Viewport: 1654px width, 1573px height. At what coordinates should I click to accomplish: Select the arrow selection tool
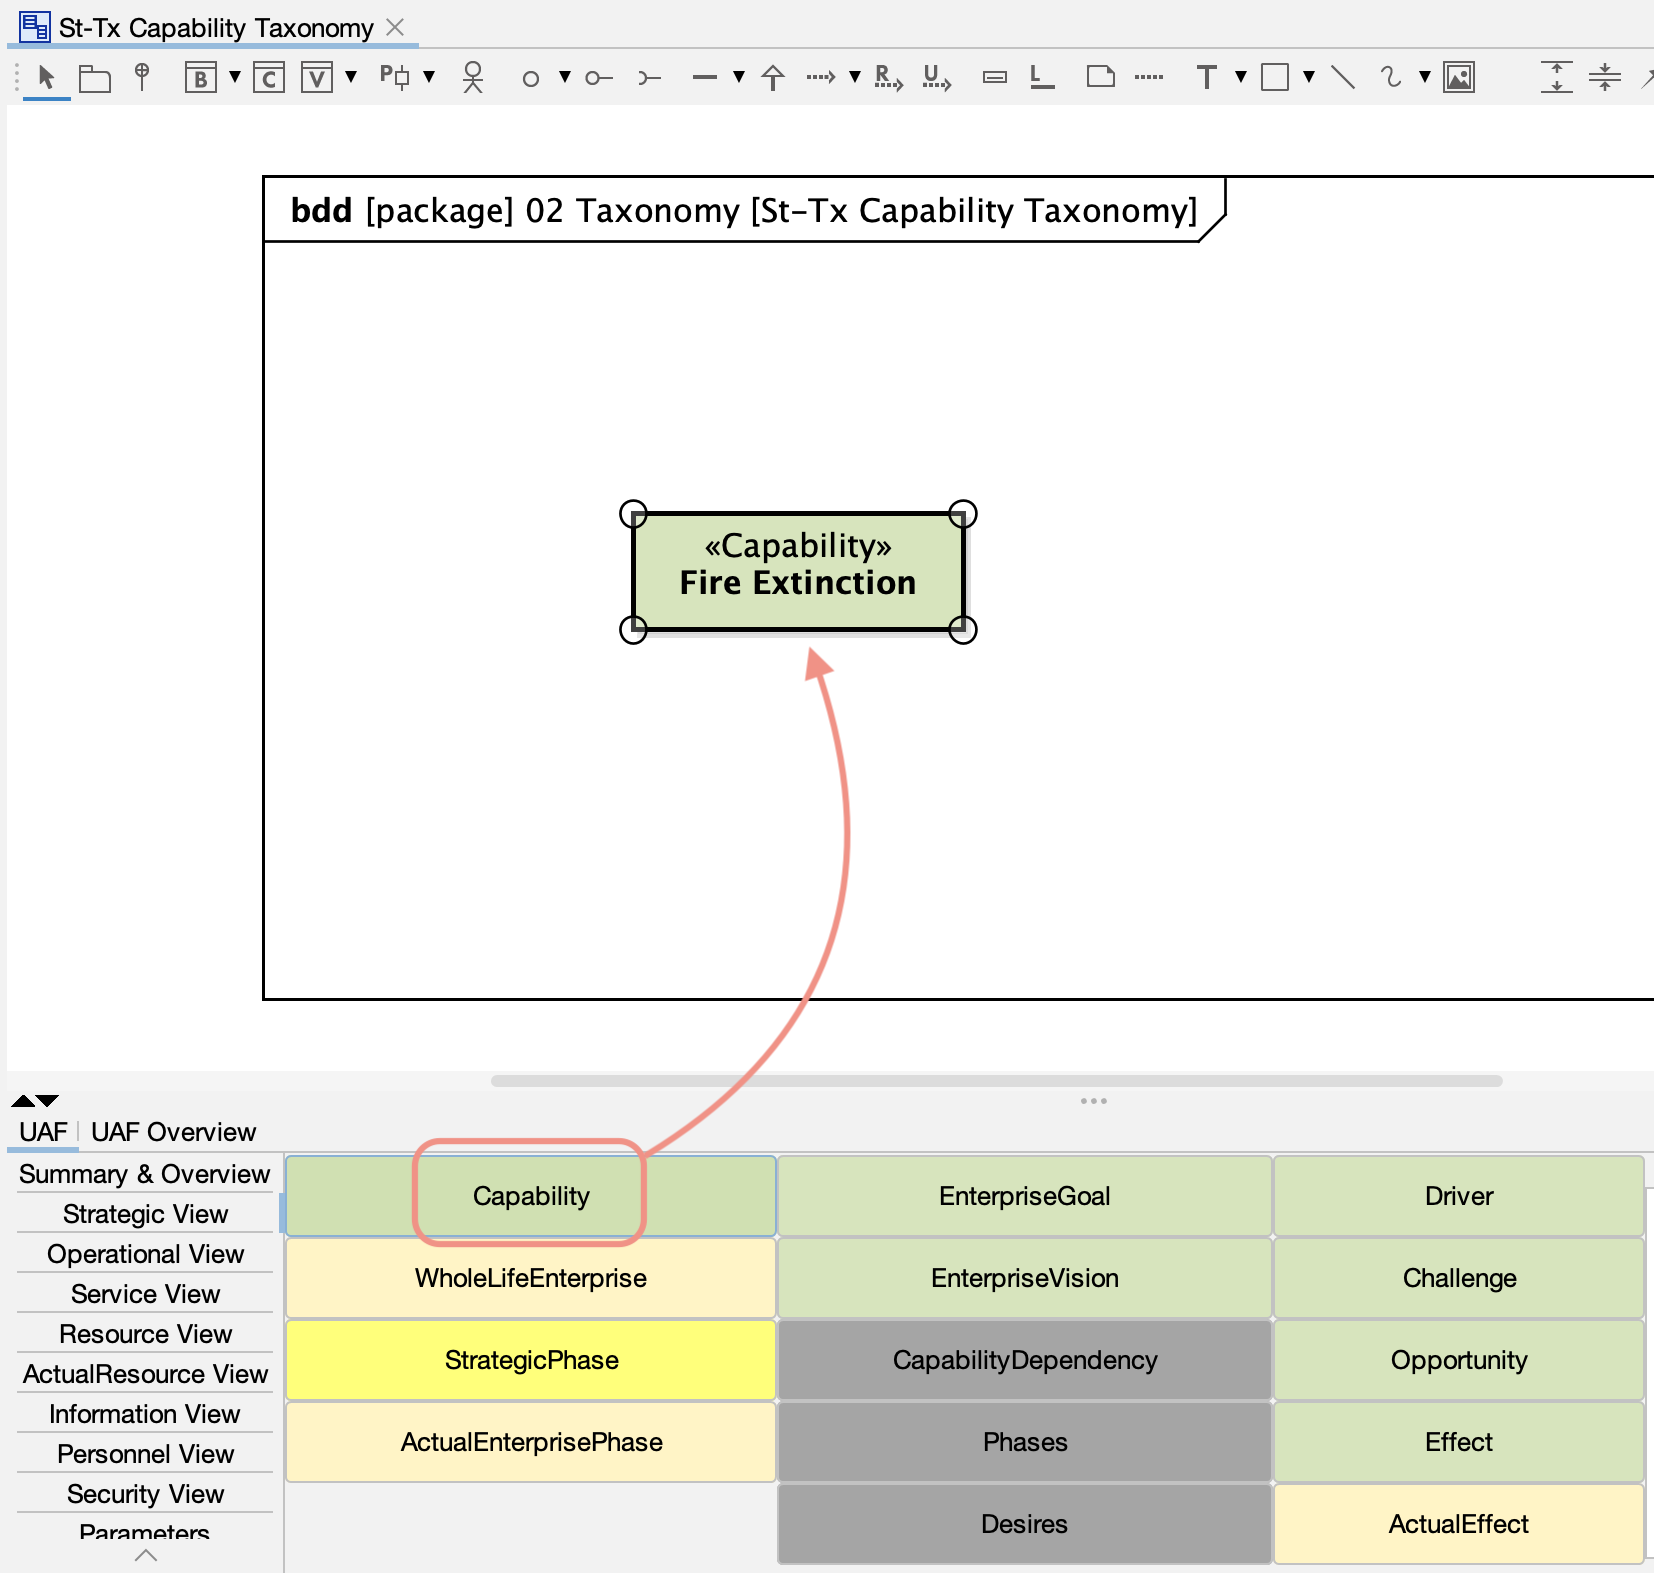(46, 77)
